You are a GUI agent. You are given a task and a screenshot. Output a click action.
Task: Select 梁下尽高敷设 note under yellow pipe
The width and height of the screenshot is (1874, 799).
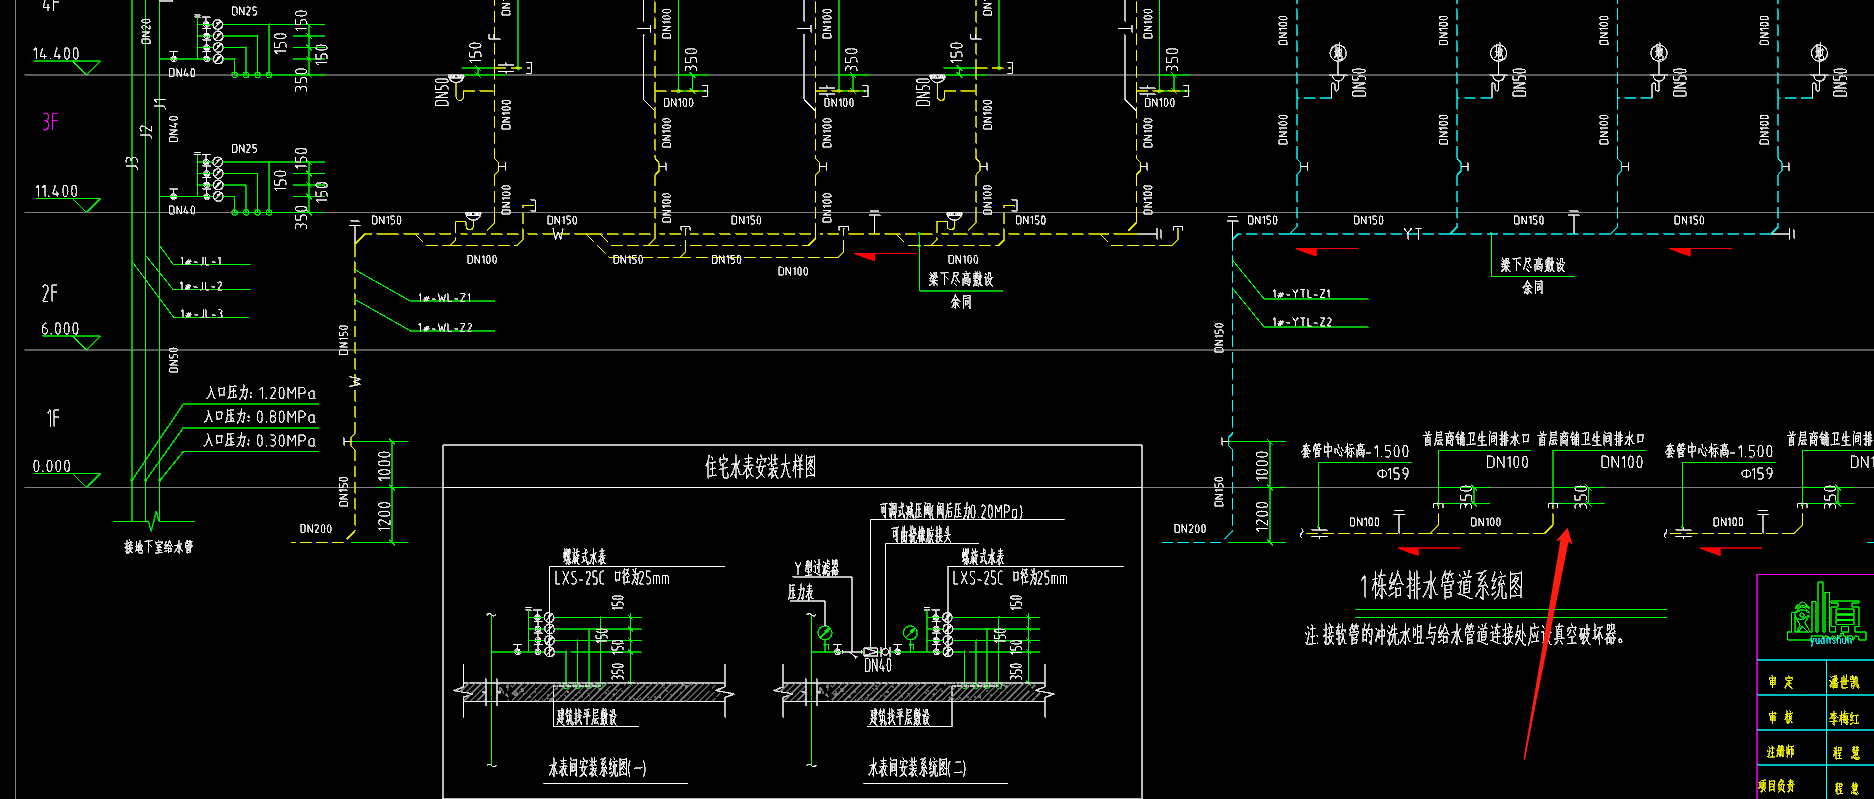coord(961,280)
